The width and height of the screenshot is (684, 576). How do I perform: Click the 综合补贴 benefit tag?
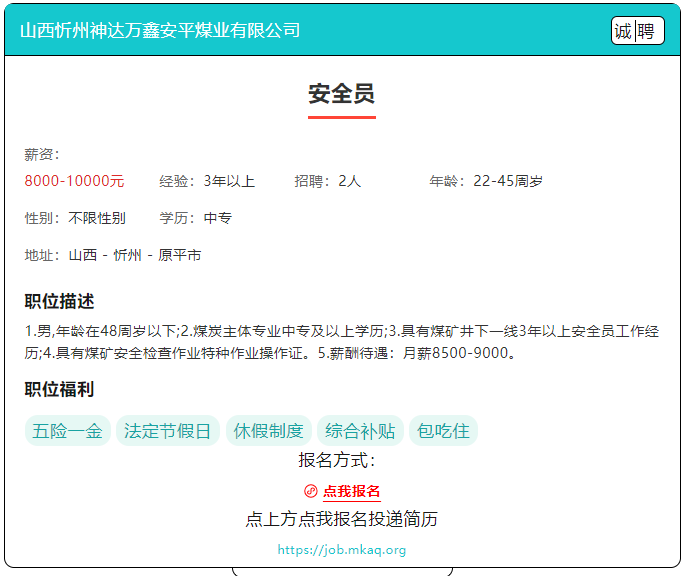360,431
